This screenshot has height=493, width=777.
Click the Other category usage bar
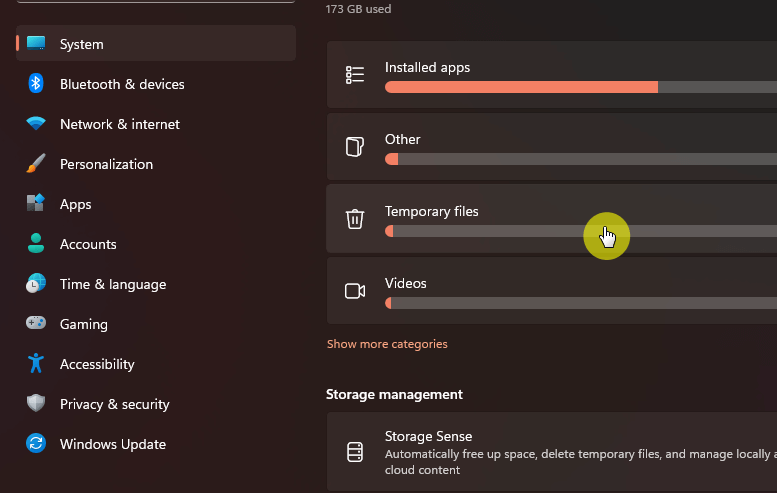tap(581, 159)
